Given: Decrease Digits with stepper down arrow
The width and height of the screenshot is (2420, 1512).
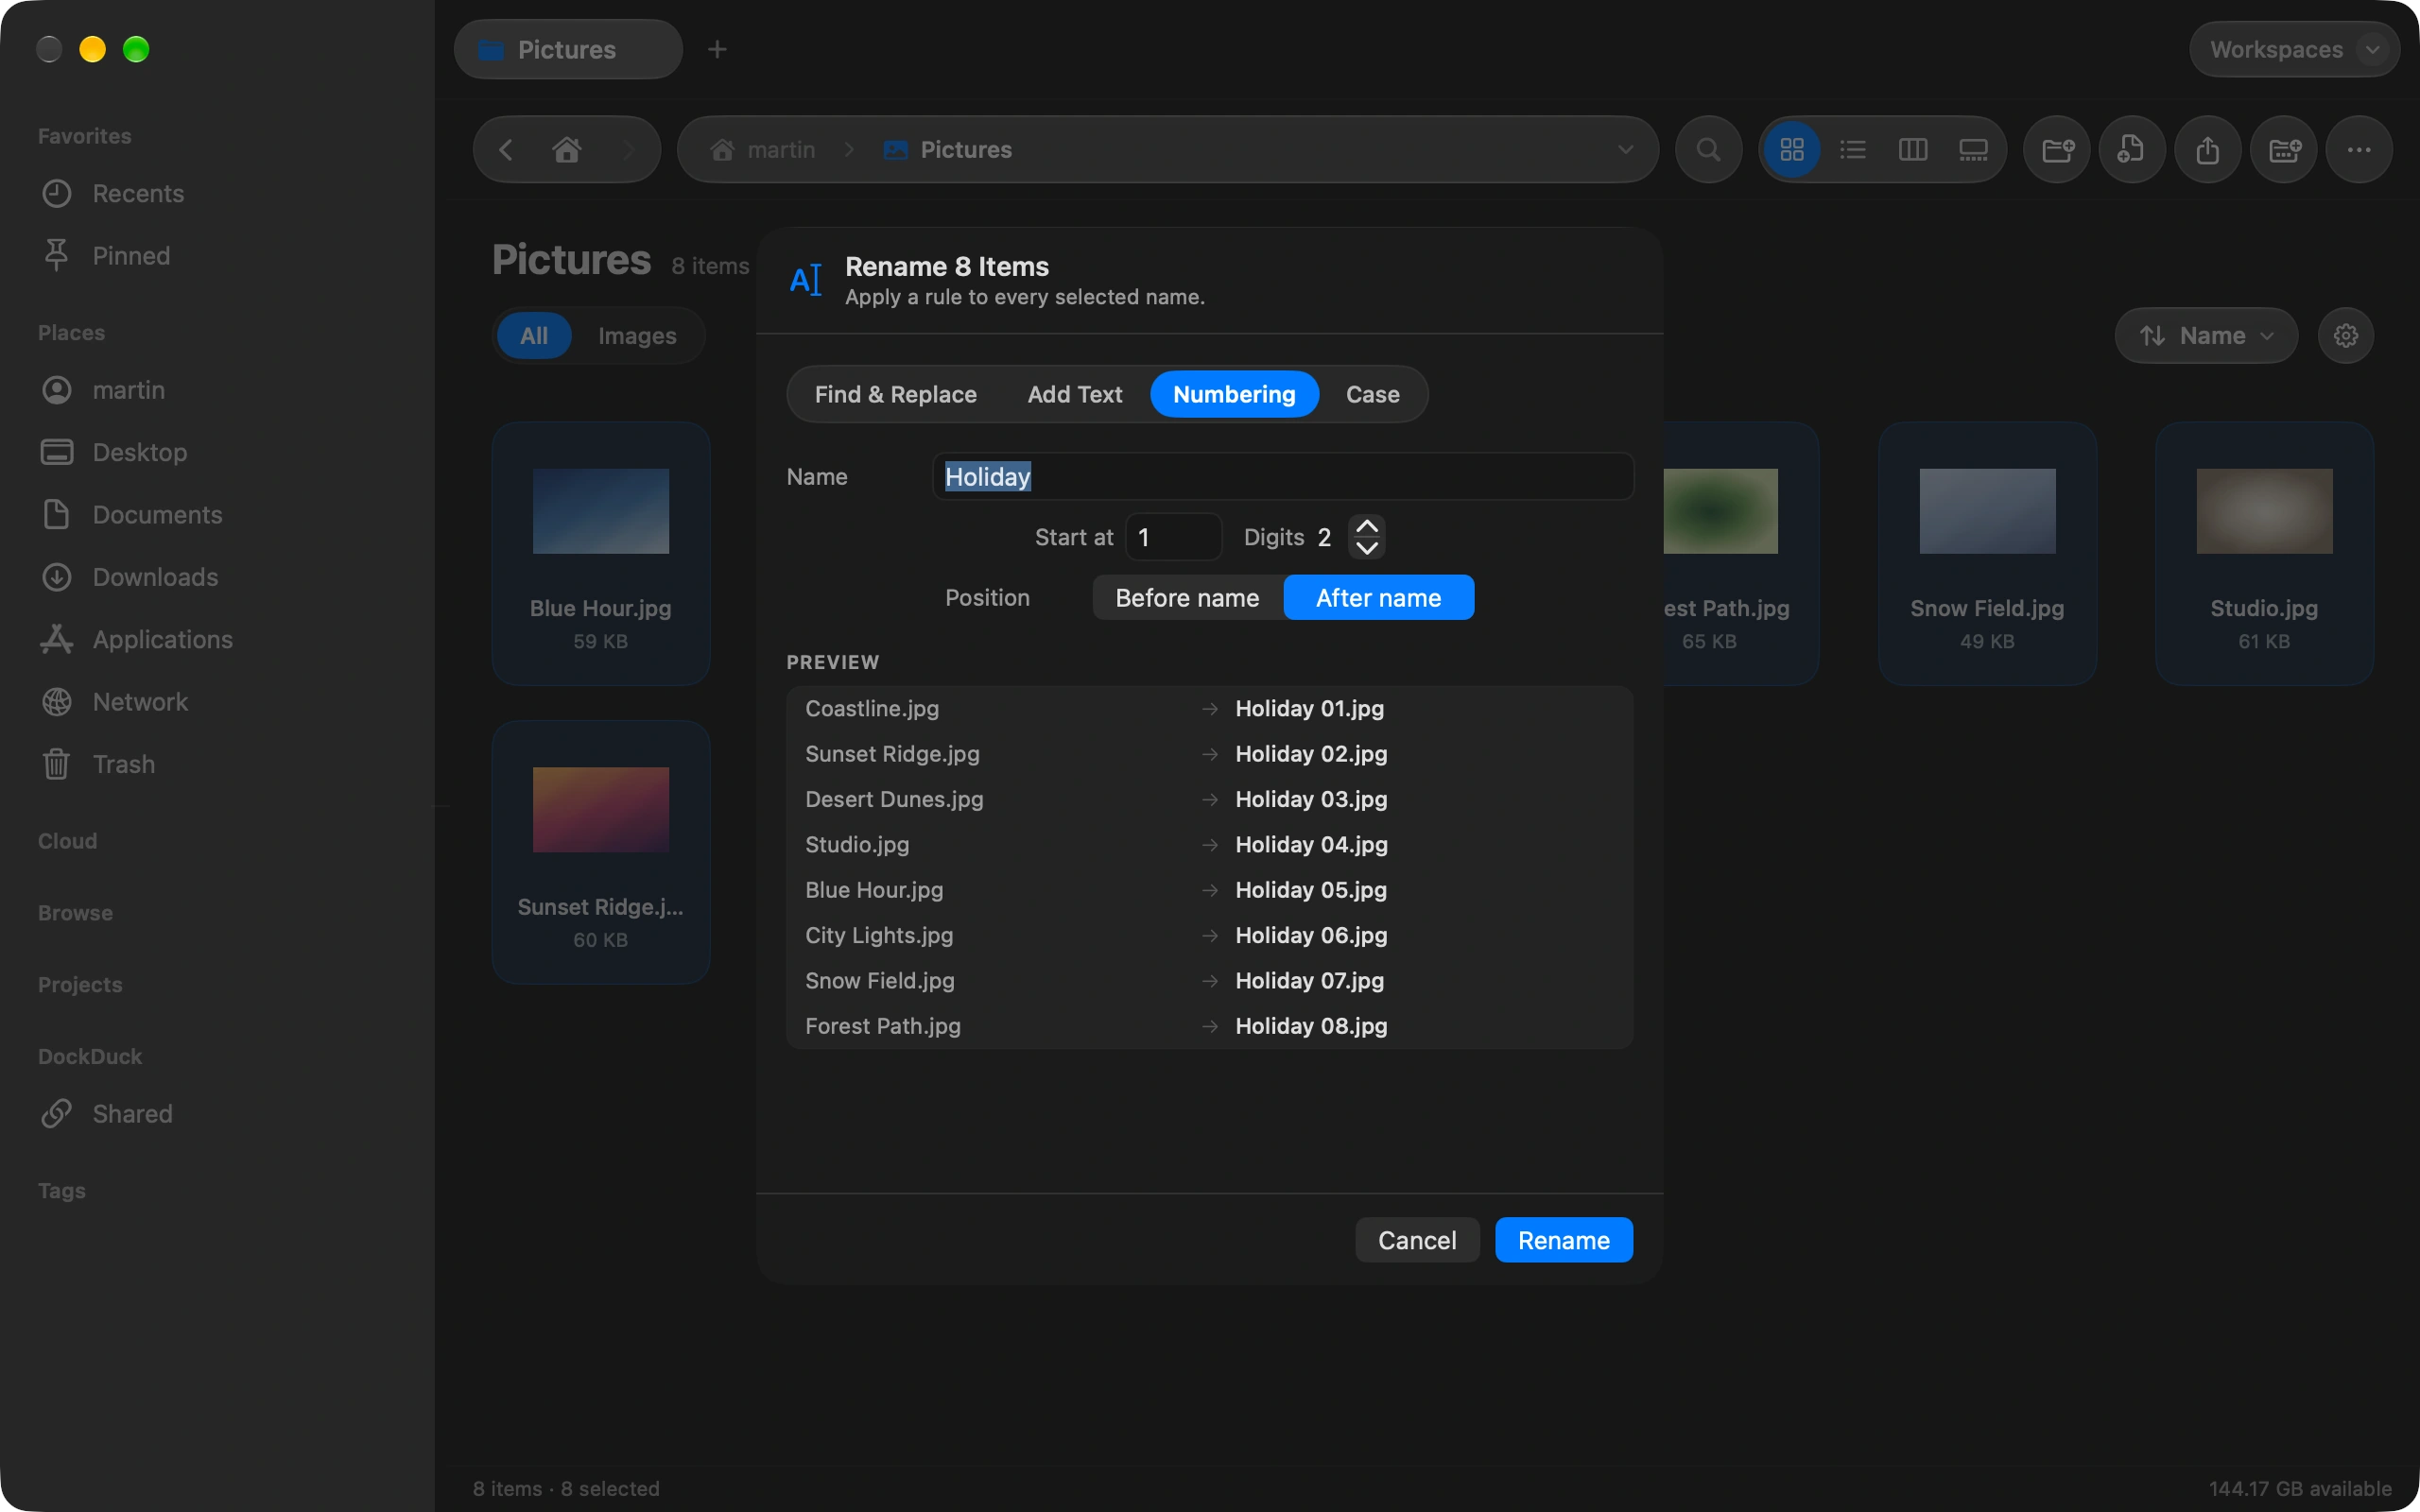Looking at the screenshot, I should [1366, 548].
